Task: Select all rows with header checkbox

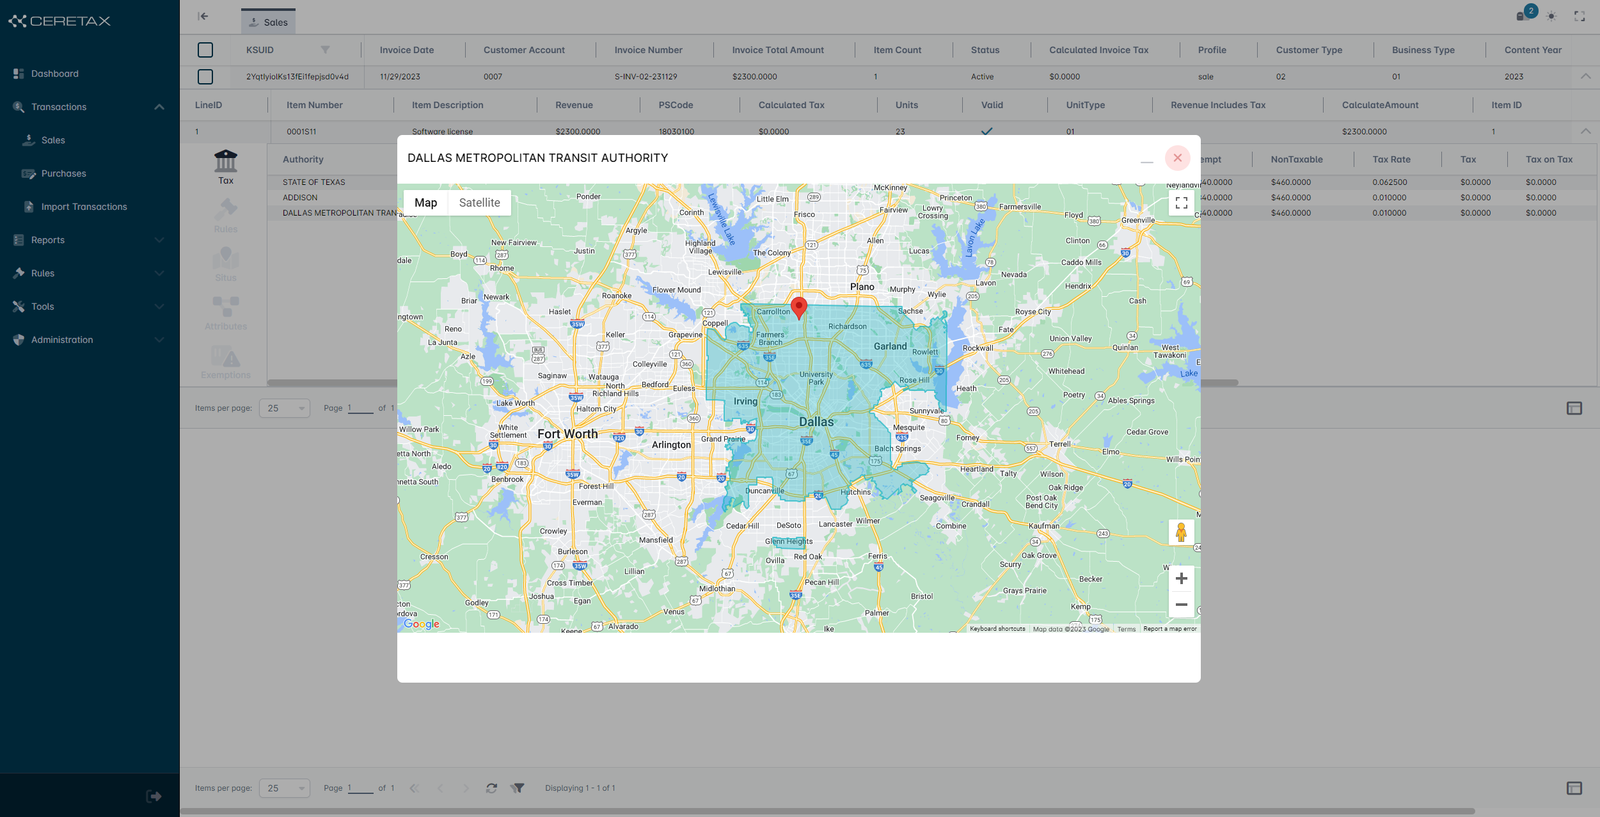Action: point(205,50)
